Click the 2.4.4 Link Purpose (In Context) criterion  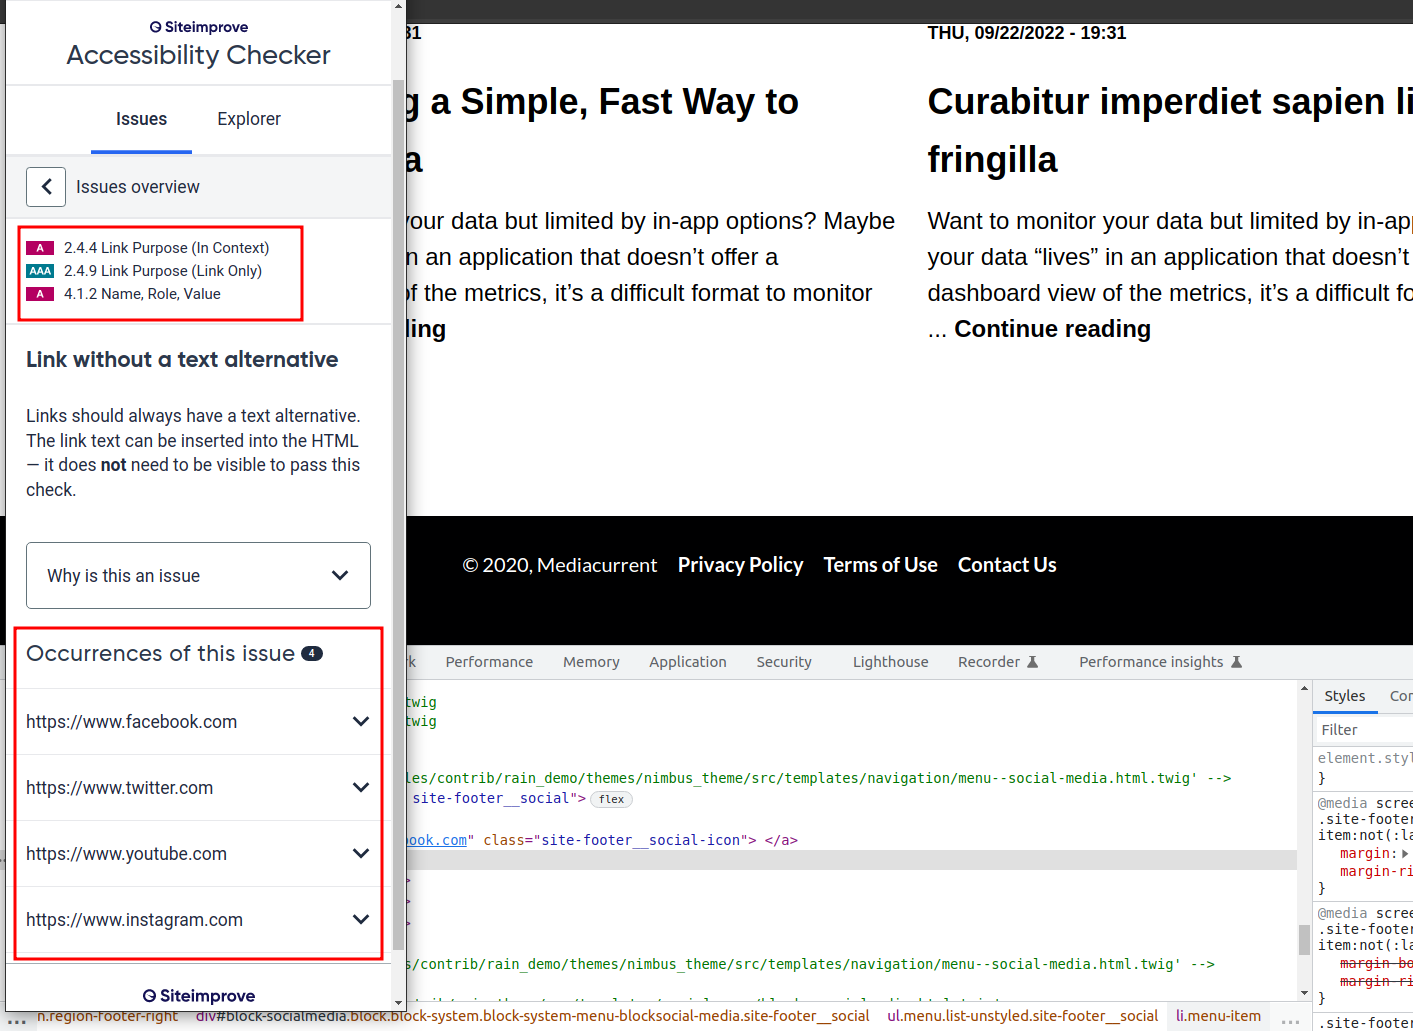166,248
